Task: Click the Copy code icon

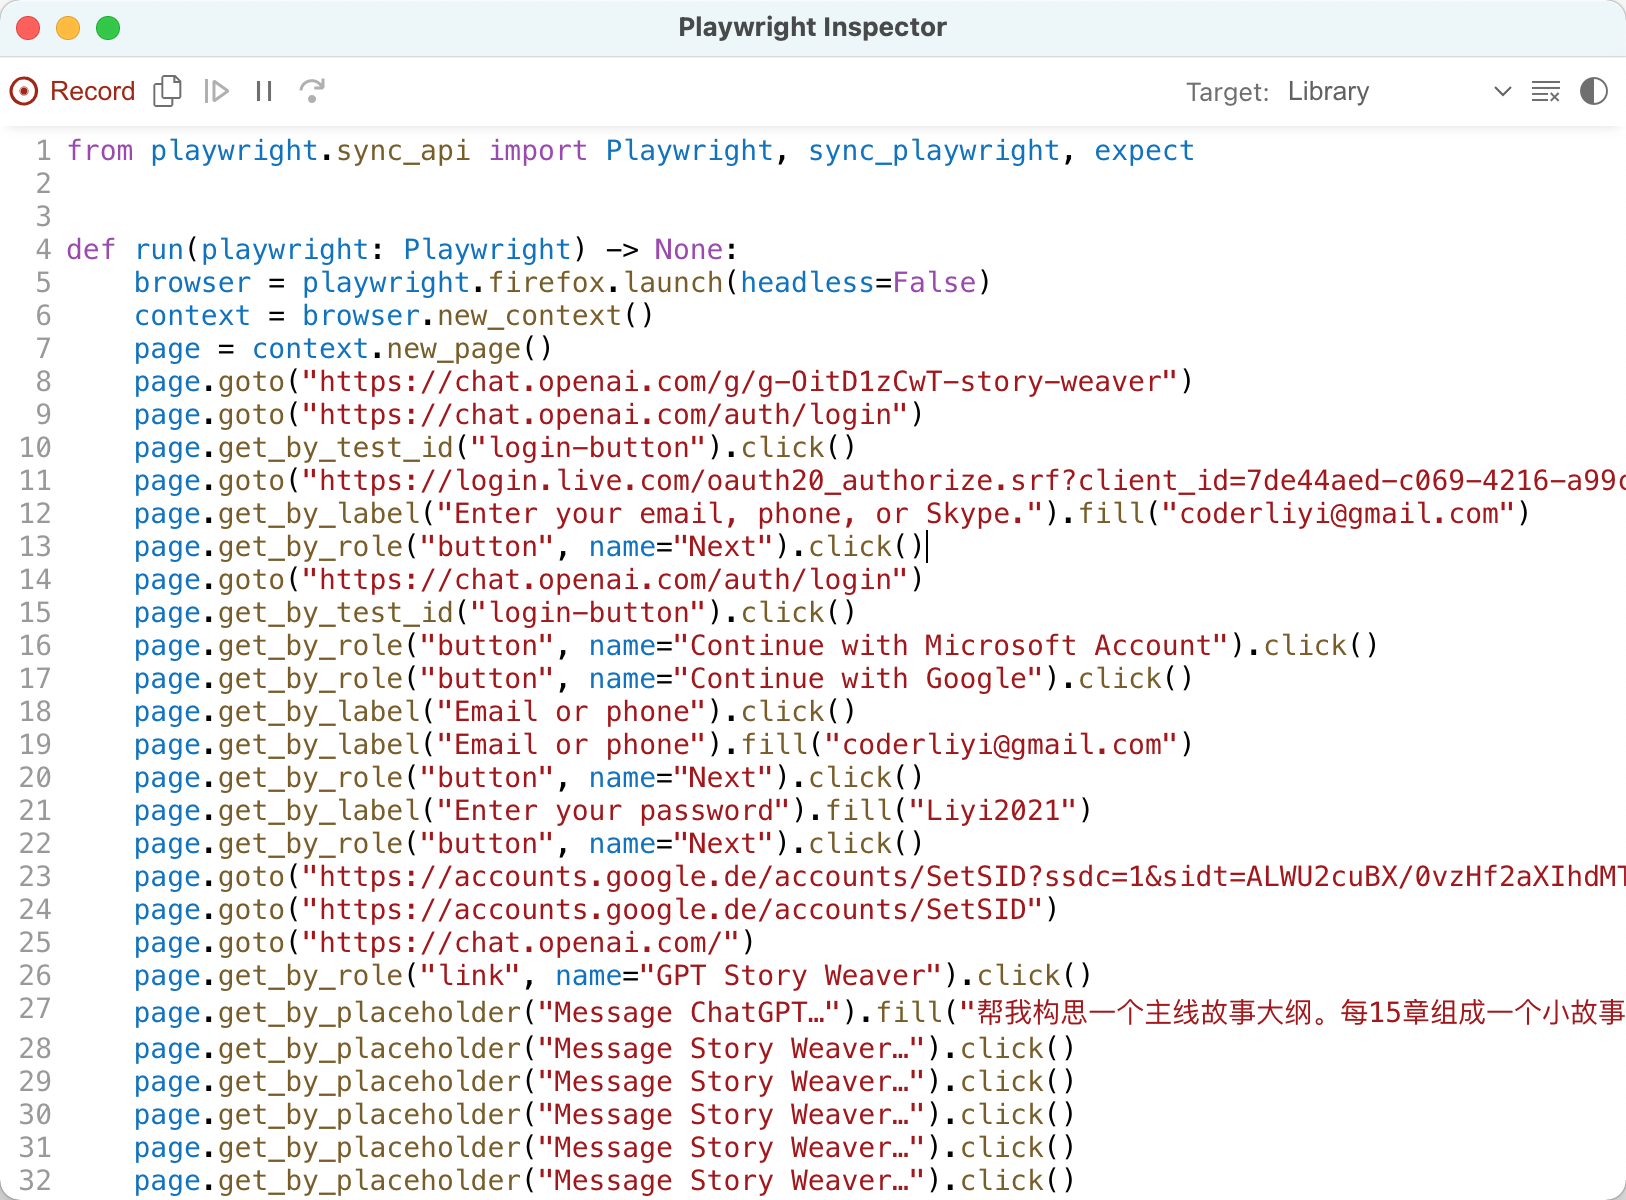Action: point(167,91)
